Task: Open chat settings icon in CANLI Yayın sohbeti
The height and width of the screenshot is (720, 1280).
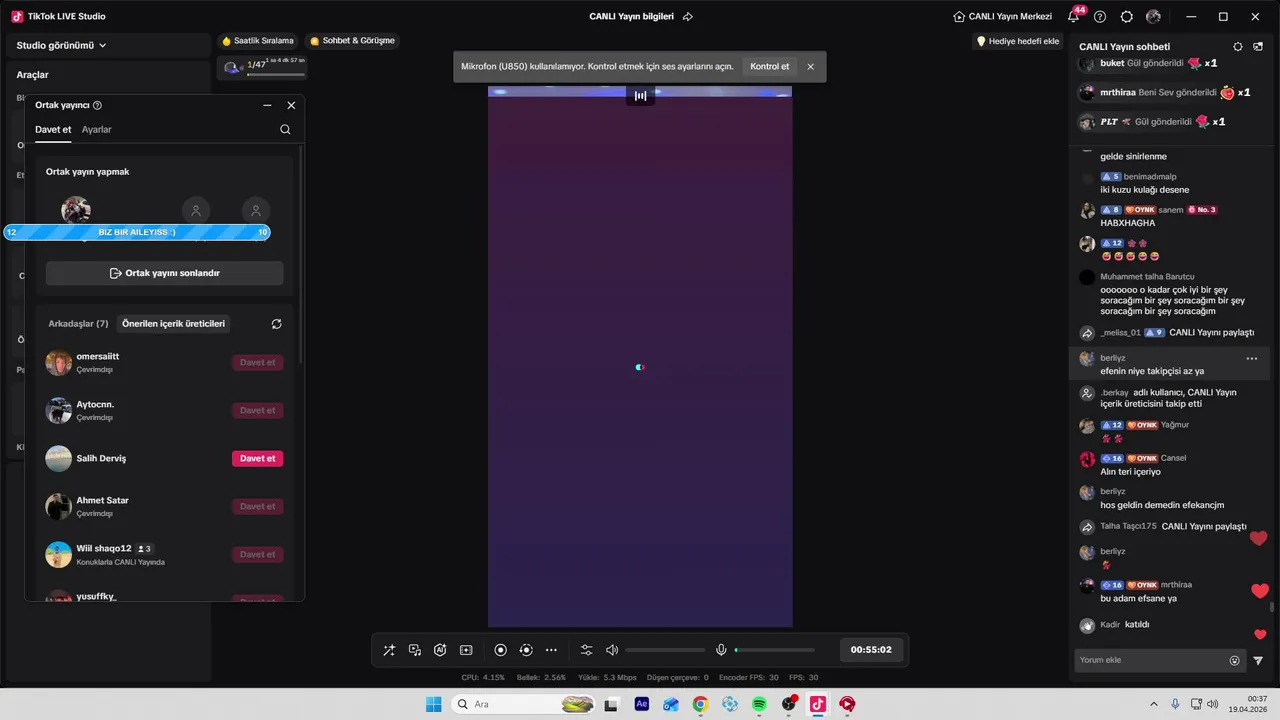Action: click(x=1238, y=47)
